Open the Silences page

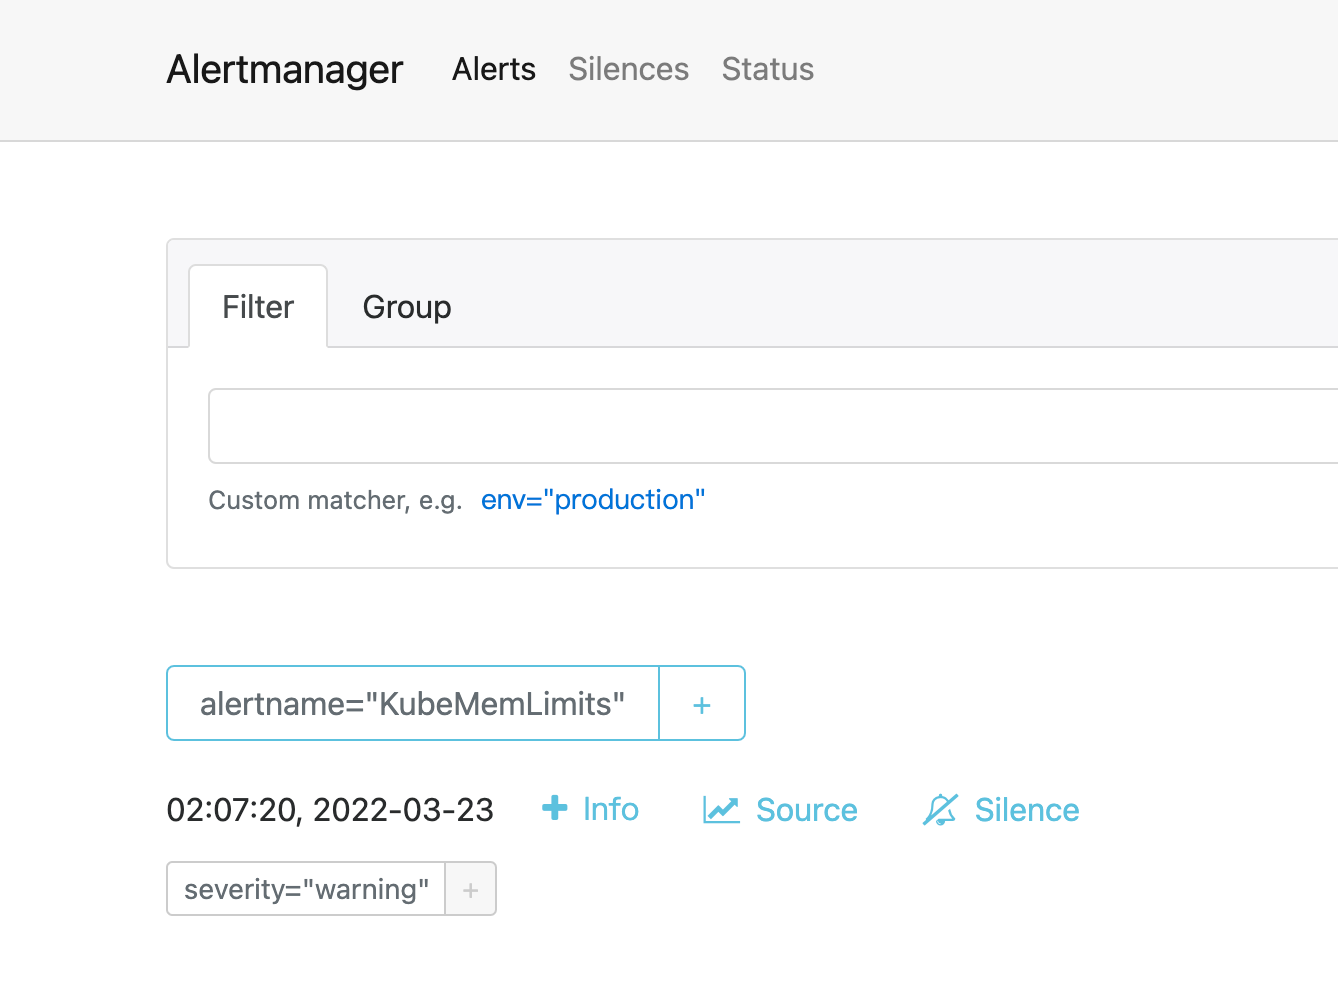tap(628, 69)
